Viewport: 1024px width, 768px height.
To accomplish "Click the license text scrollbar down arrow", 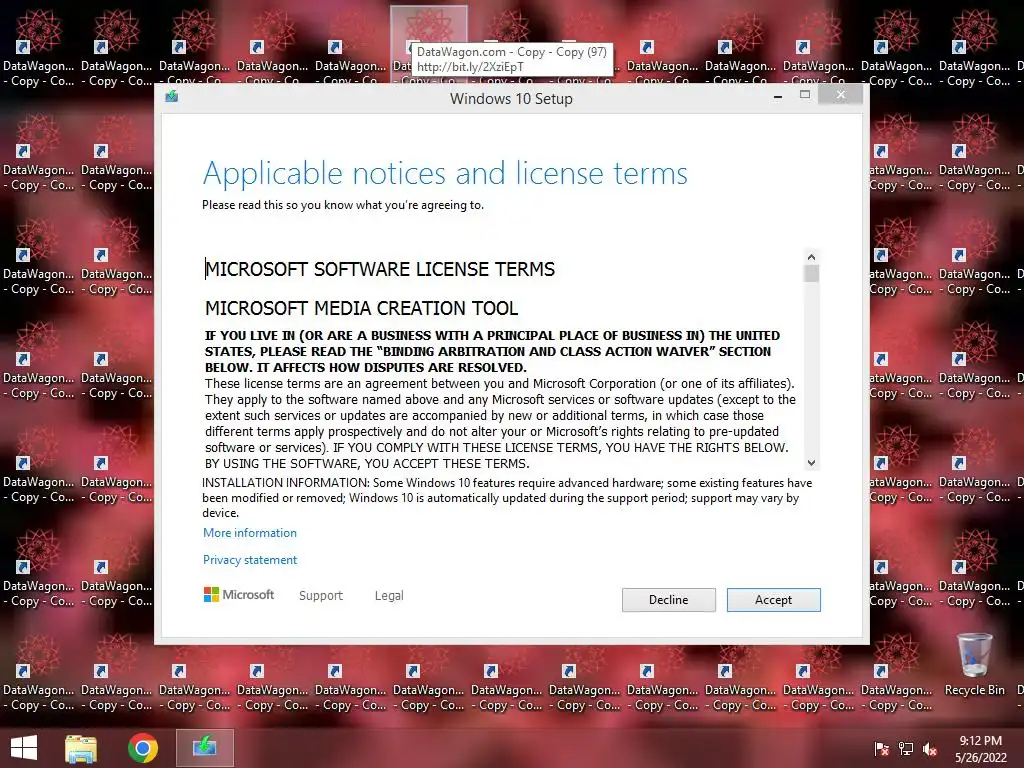I will tap(811, 463).
